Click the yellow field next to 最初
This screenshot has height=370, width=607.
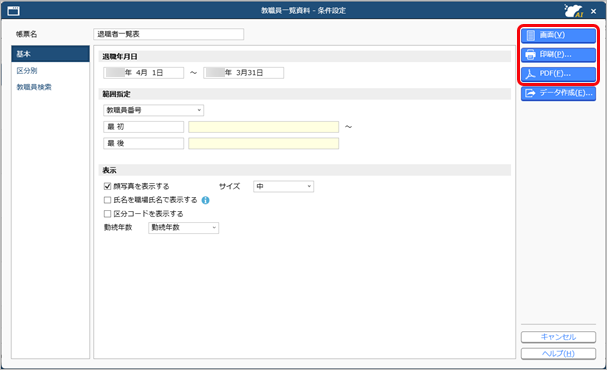(x=264, y=127)
